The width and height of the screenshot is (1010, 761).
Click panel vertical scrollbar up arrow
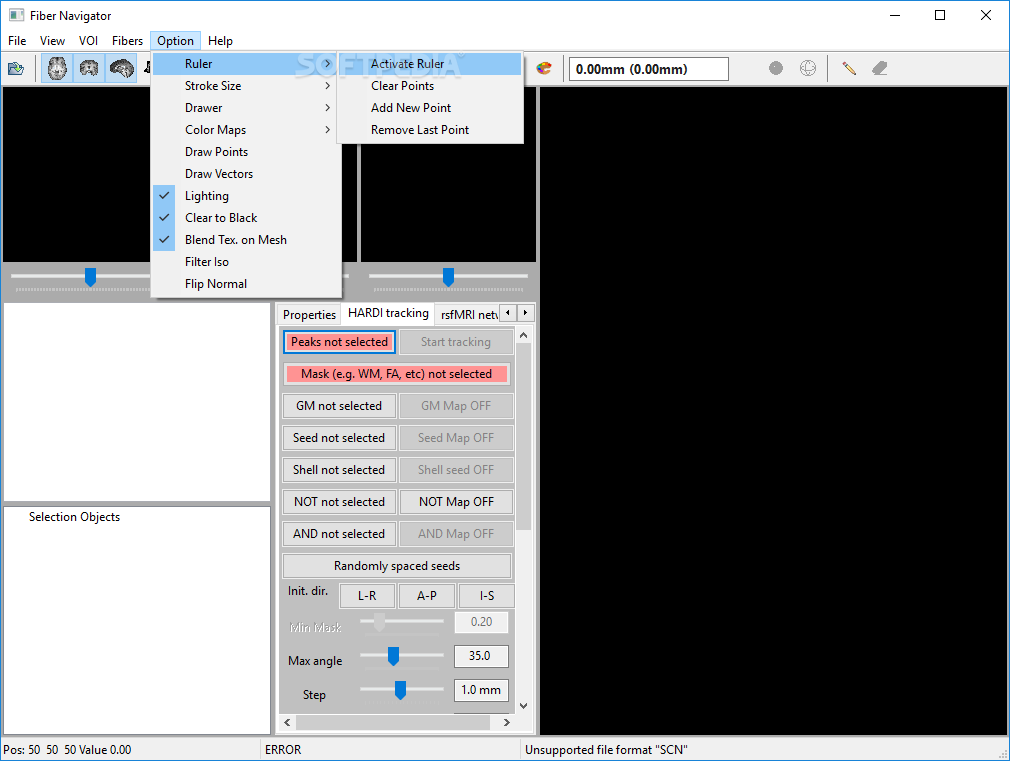click(x=524, y=335)
